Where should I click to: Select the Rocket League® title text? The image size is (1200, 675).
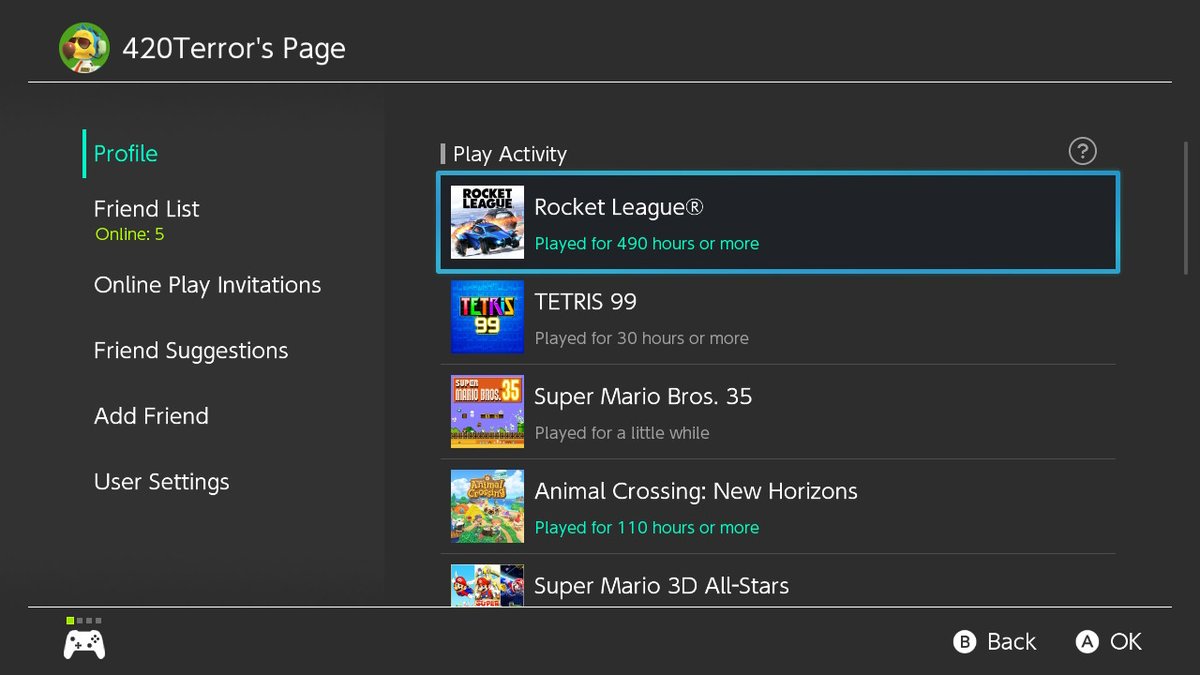coord(619,207)
